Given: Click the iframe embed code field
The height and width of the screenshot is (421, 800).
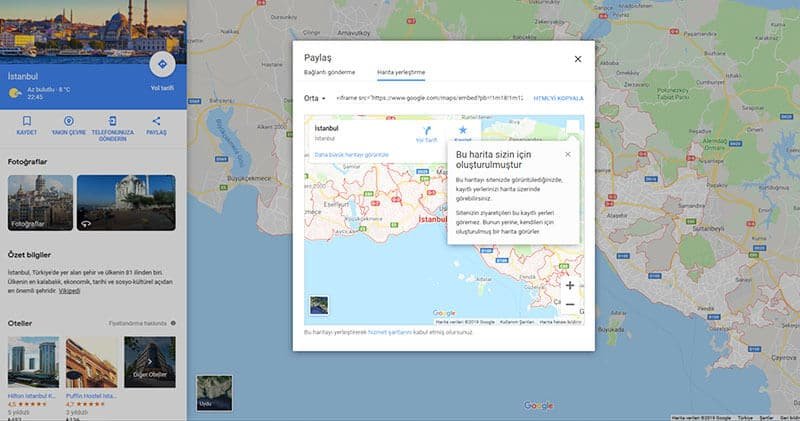Looking at the screenshot, I should click(x=430, y=98).
